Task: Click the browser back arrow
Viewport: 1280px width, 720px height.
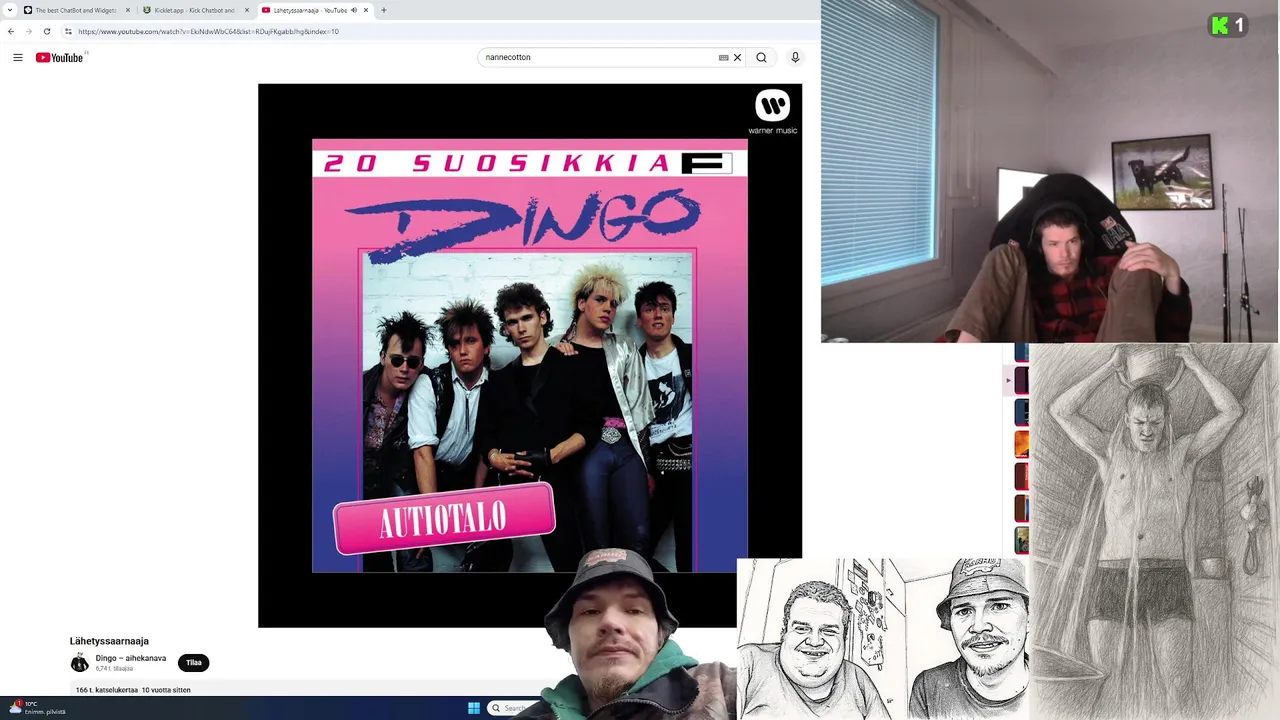Action: pyautogui.click(x=11, y=31)
